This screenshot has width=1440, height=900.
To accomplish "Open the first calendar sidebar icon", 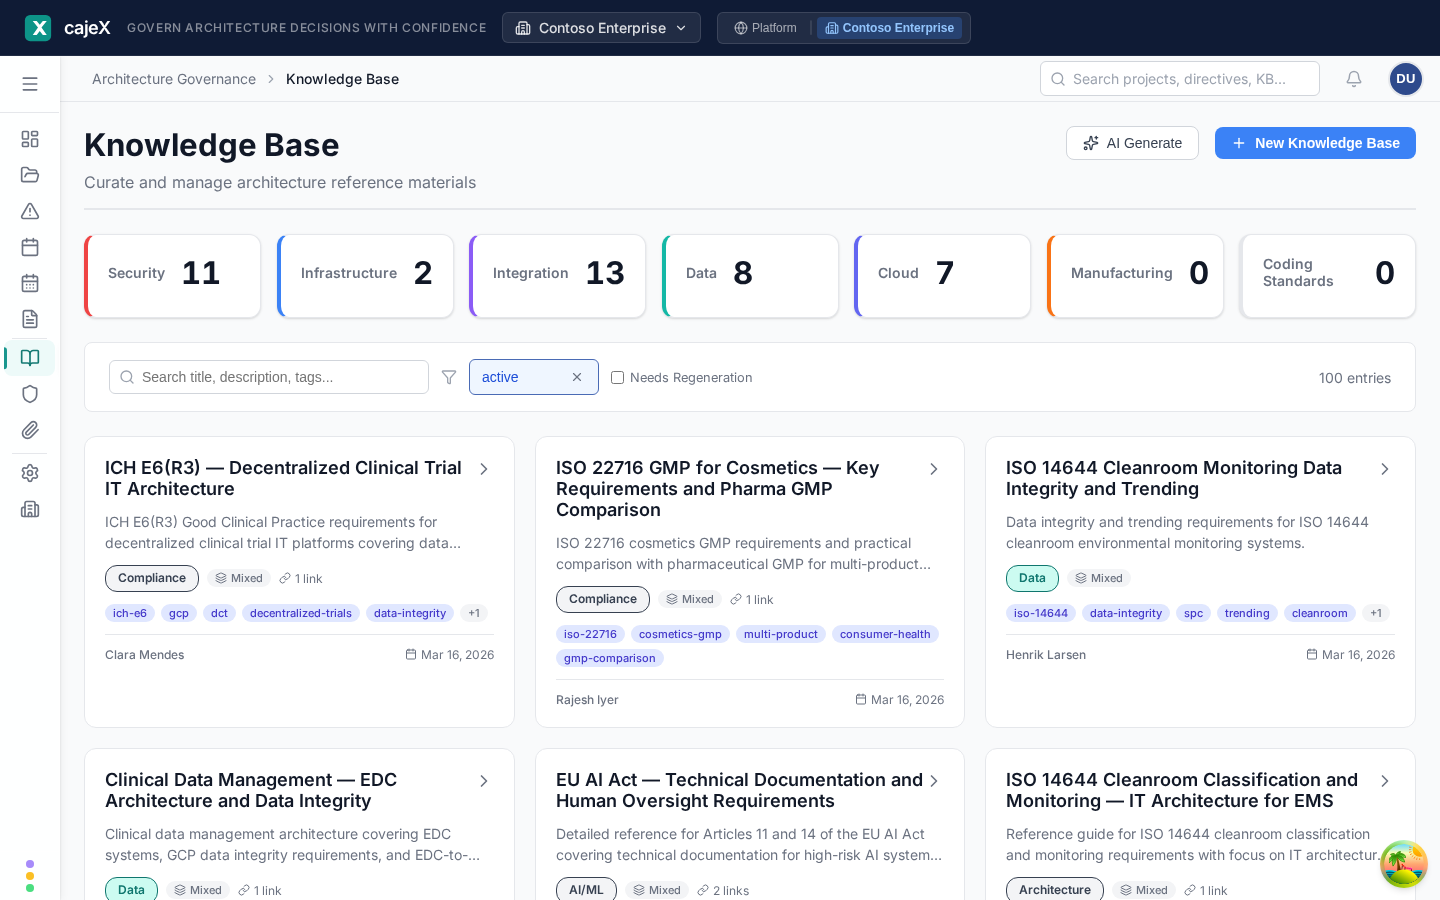I will (x=30, y=247).
